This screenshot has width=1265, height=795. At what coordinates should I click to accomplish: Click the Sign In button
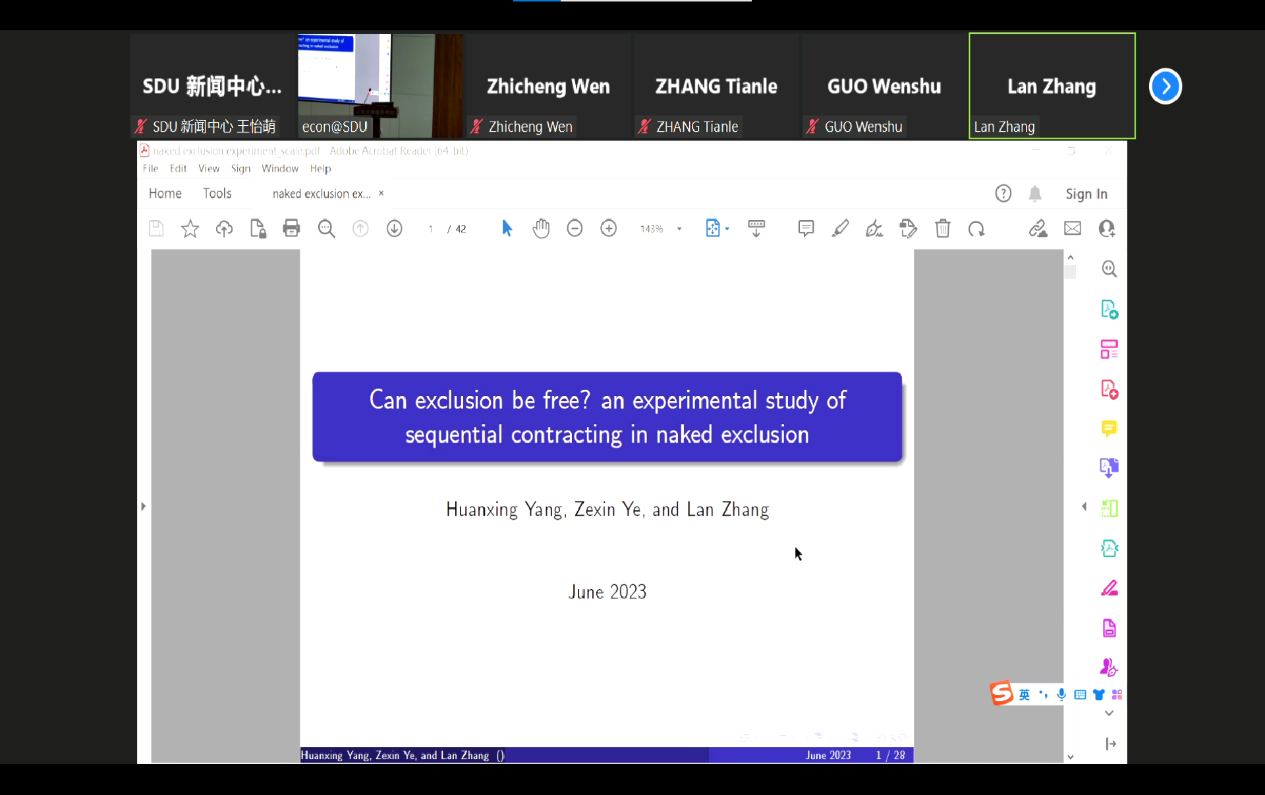click(x=1086, y=194)
